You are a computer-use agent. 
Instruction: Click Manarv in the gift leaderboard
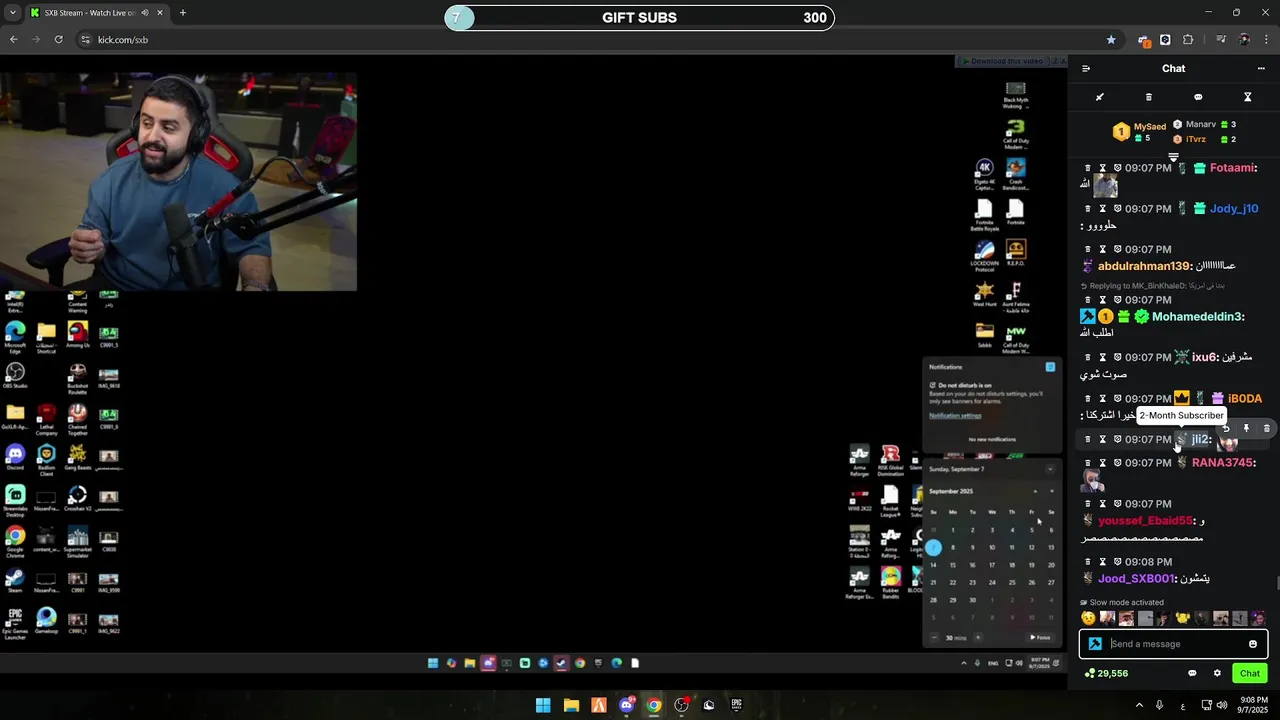[1201, 124]
